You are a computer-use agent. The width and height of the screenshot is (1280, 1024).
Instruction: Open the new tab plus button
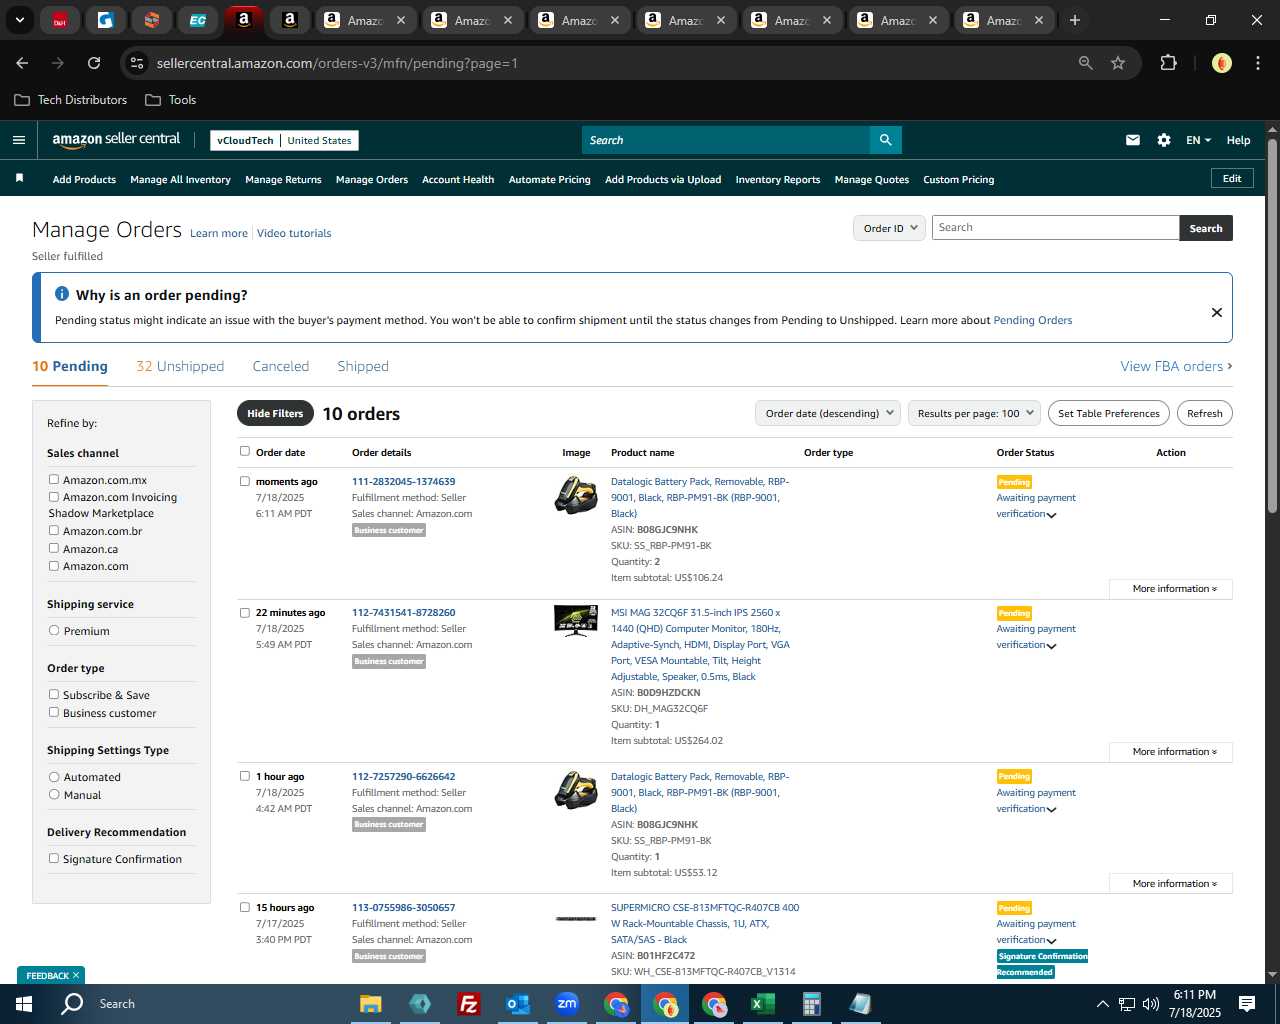pyautogui.click(x=1075, y=20)
